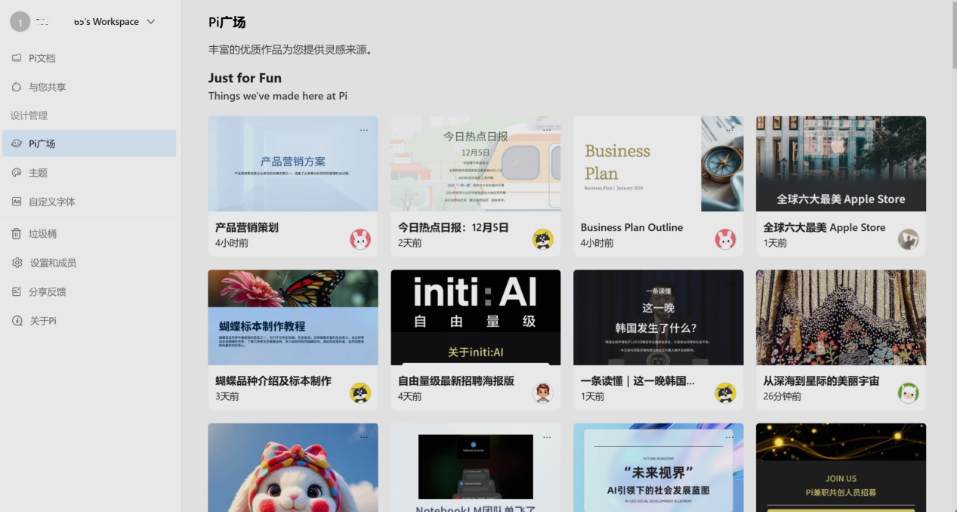This screenshot has height=512, width=957.
Task: Click the 自定义字体 font icon
Action: coord(16,201)
